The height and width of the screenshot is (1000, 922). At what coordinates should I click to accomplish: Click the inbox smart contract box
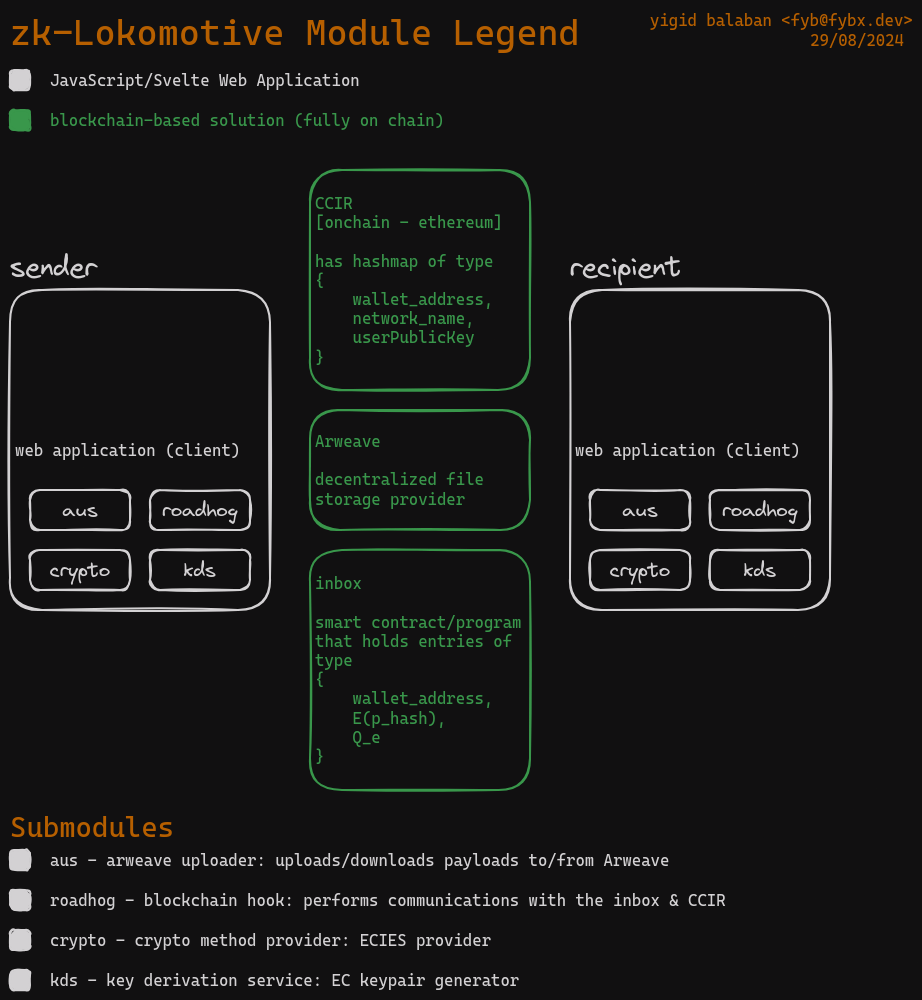pos(420,670)
